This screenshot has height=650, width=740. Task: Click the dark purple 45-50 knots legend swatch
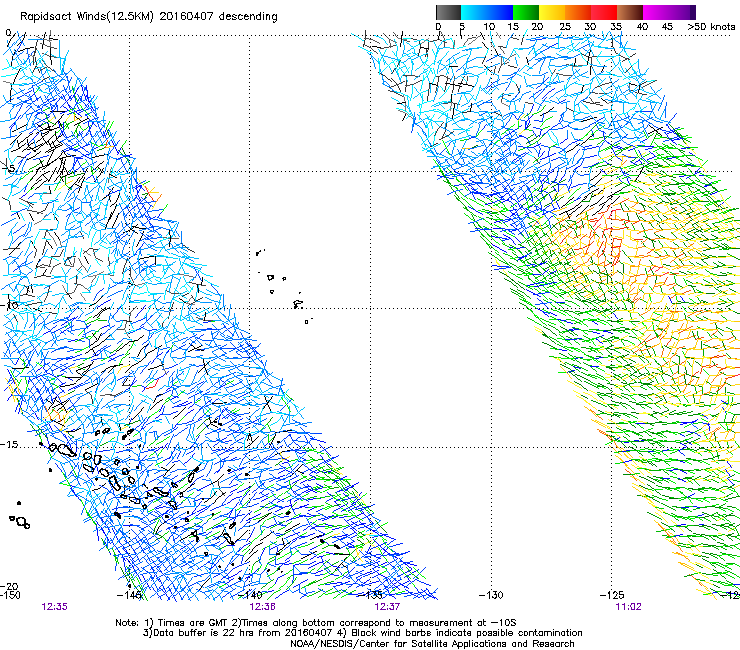tap(682, 12)
